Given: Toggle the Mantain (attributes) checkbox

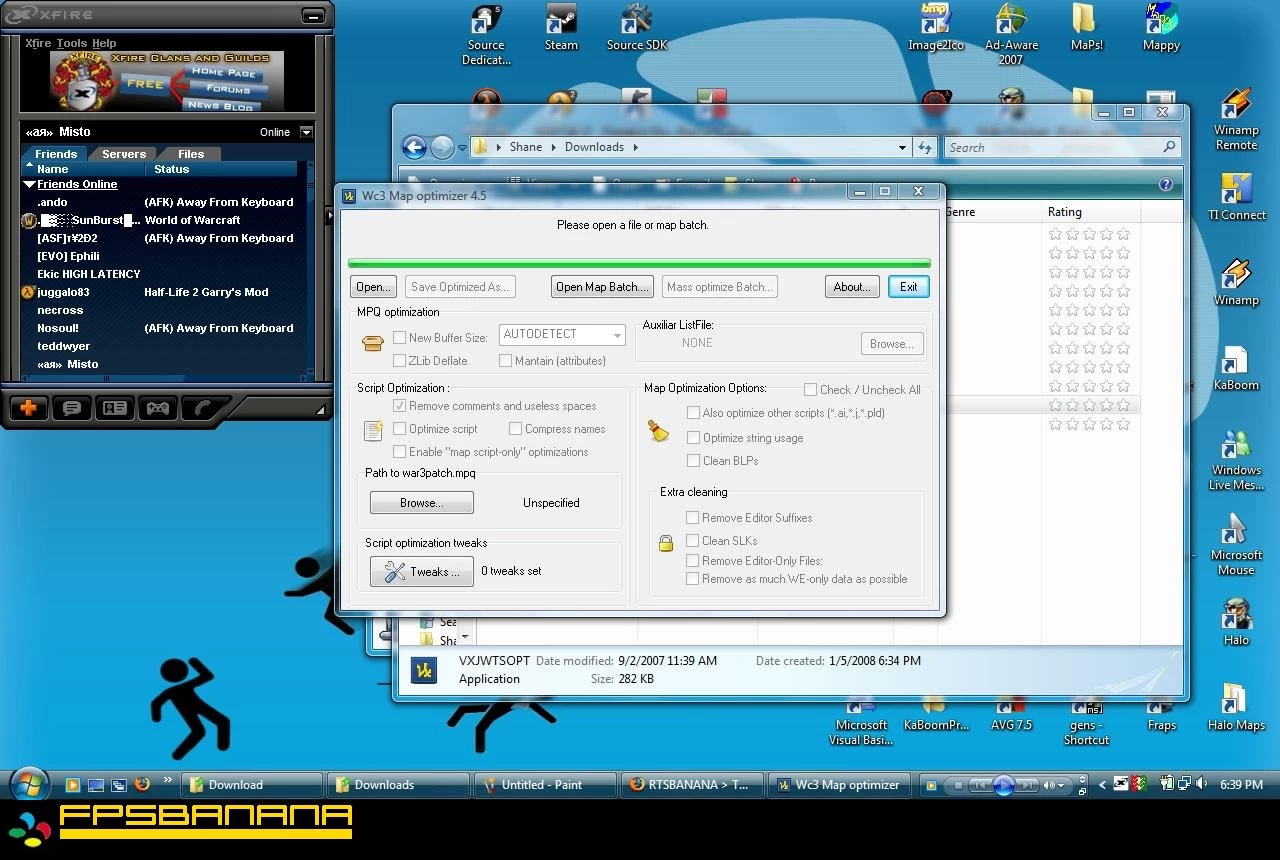Looking at the screenshot, I should [x=505, y=361].
